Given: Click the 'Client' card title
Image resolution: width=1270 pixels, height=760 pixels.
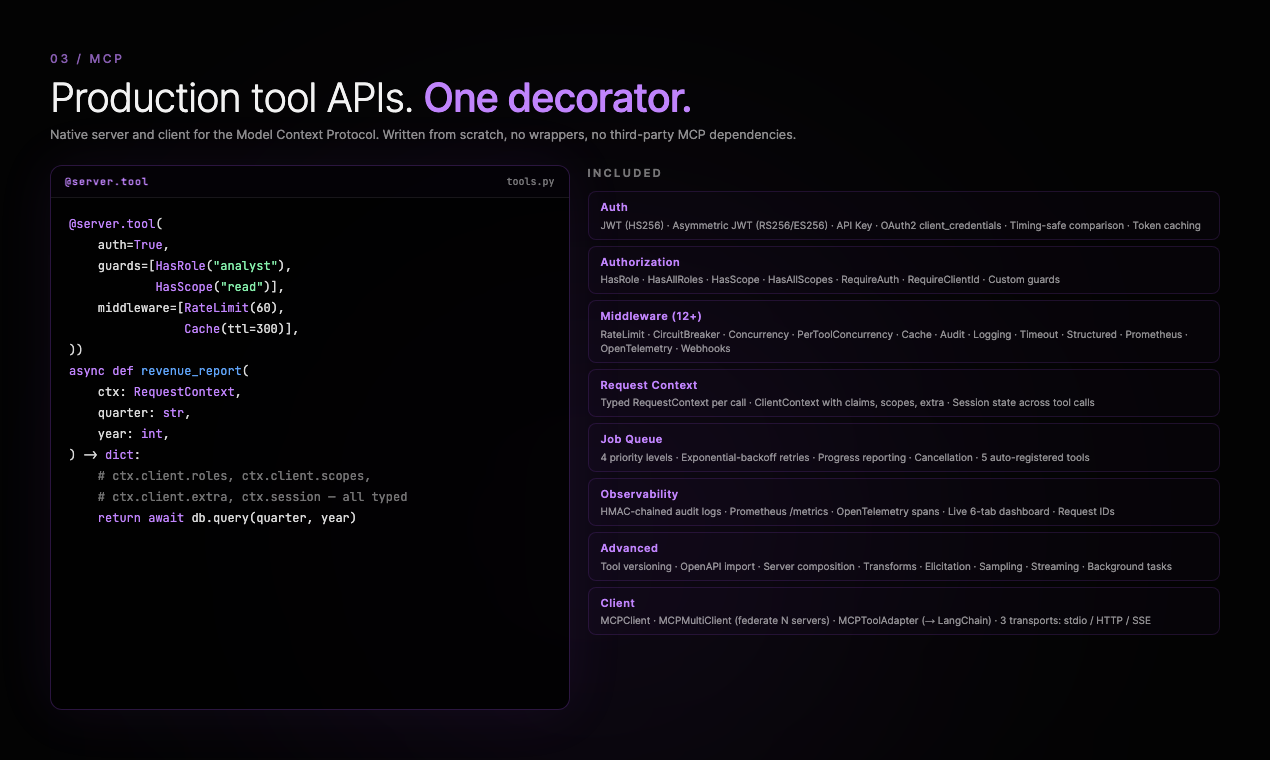Looking at the screenshot, I should pos(617,603).
